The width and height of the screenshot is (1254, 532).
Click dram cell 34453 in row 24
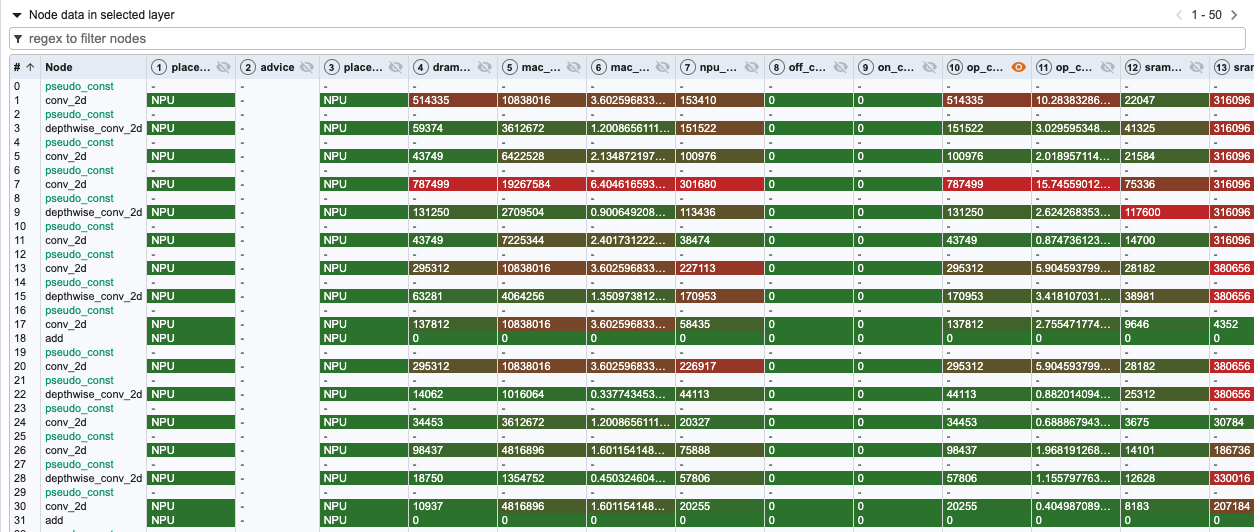pyautogui.click(x=453, y=422)
